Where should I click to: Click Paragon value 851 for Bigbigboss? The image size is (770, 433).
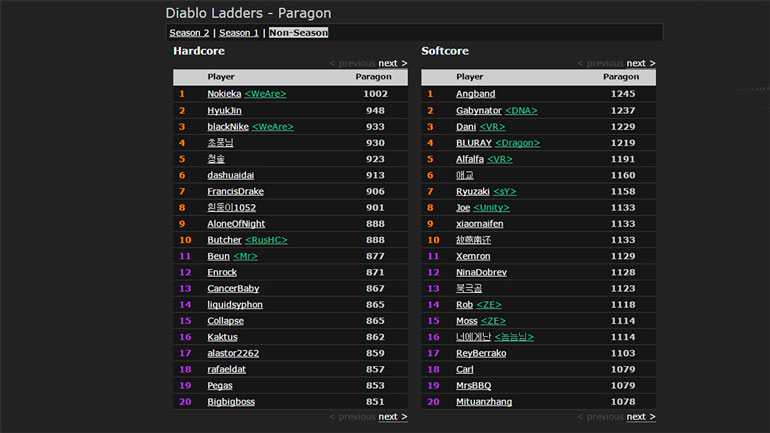pyautogui.click(x=375, y=402)
